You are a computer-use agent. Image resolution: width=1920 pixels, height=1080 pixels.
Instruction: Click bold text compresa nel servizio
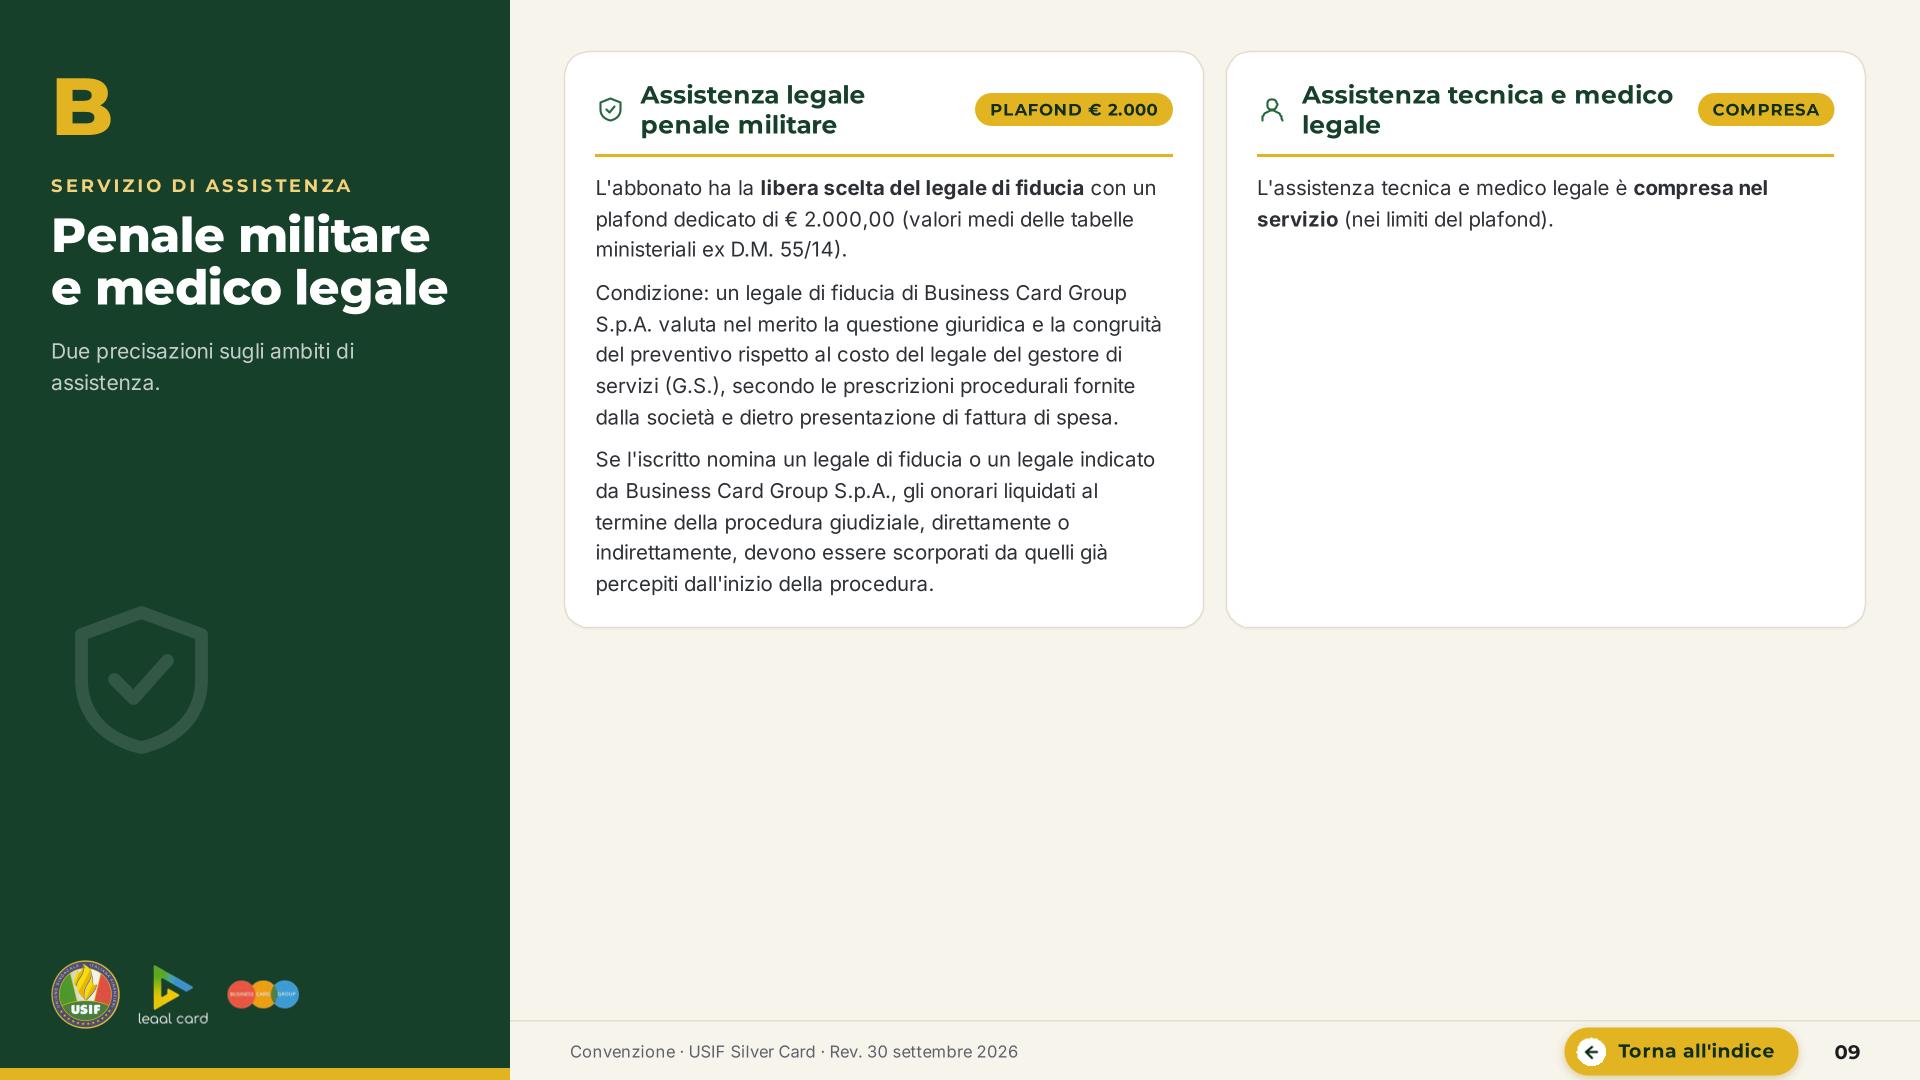point(1512,204)
